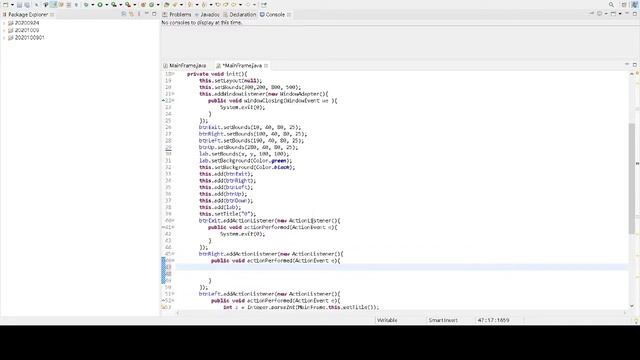Viewport: 640px width, 360px height.
Task: Collapse the btnExit listener fold at line 40
Action: coord(173,220)
